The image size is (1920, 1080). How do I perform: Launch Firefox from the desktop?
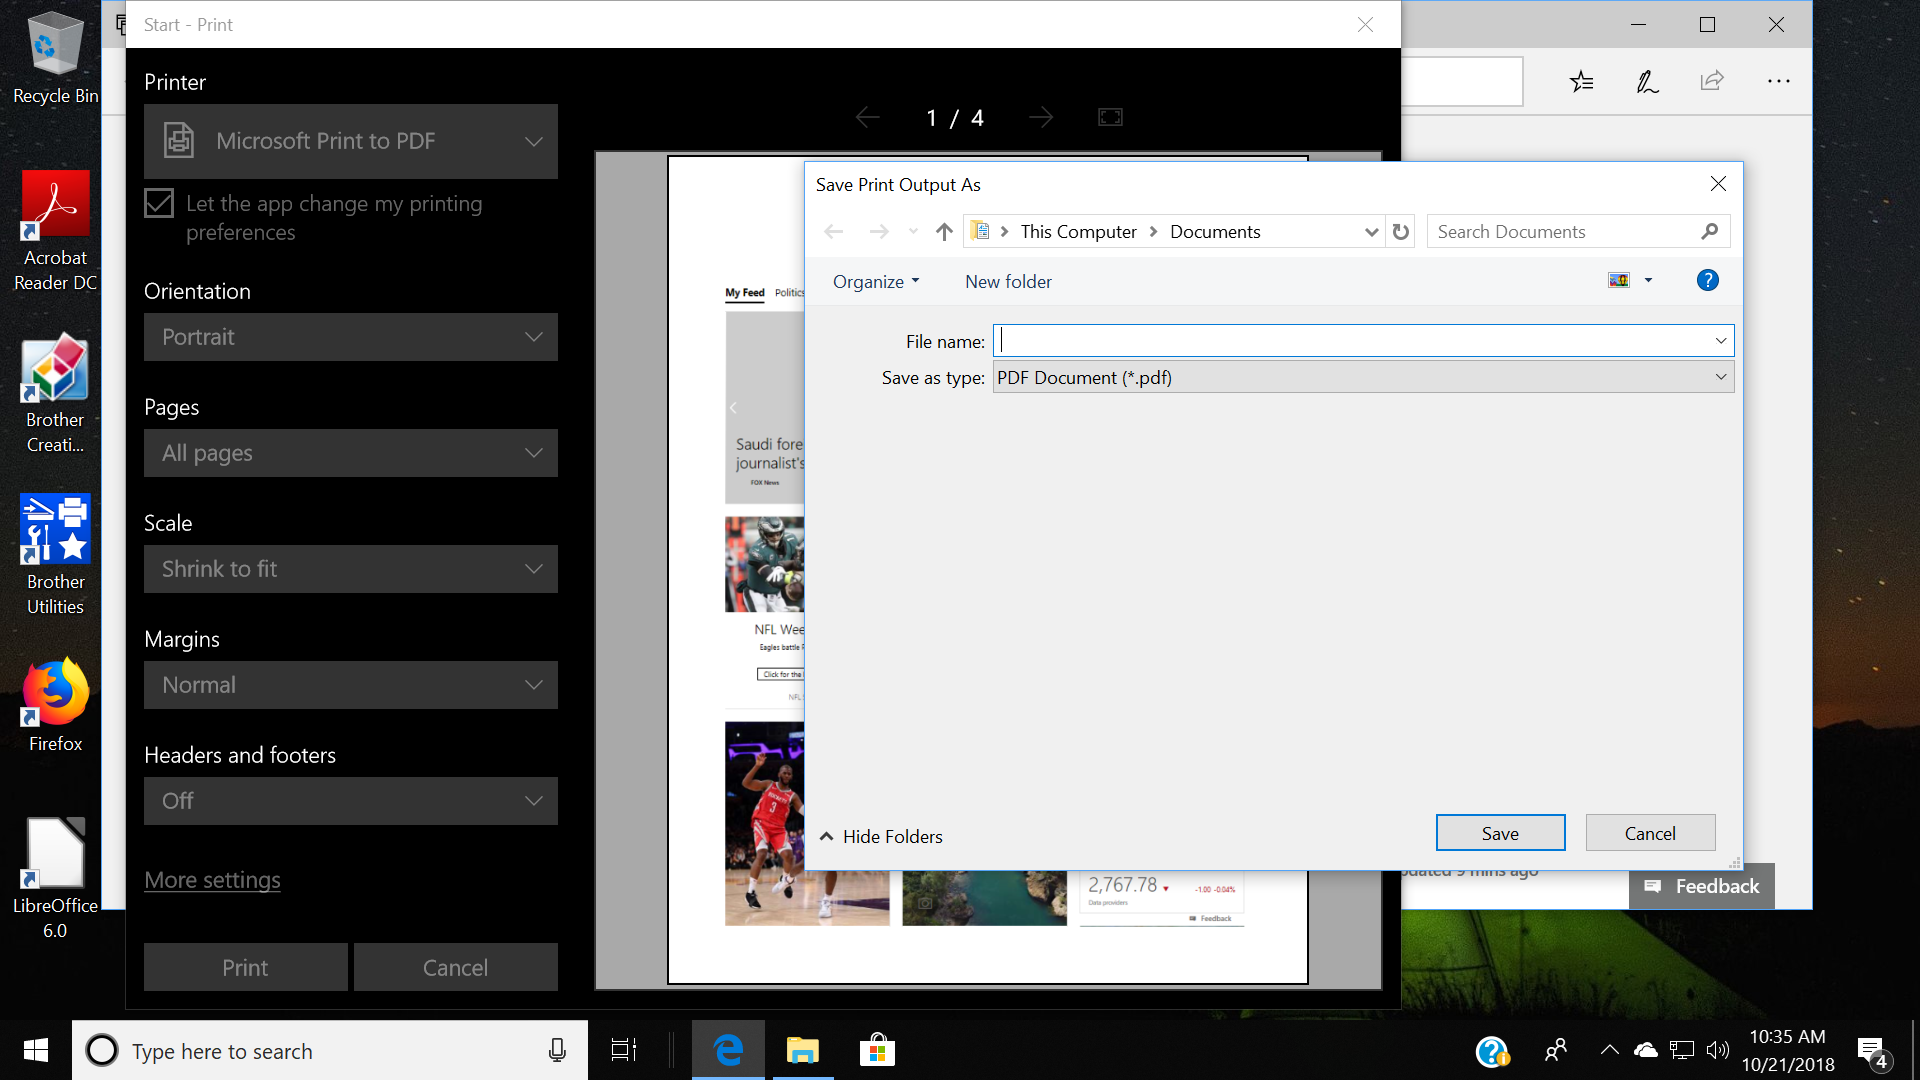55,706
